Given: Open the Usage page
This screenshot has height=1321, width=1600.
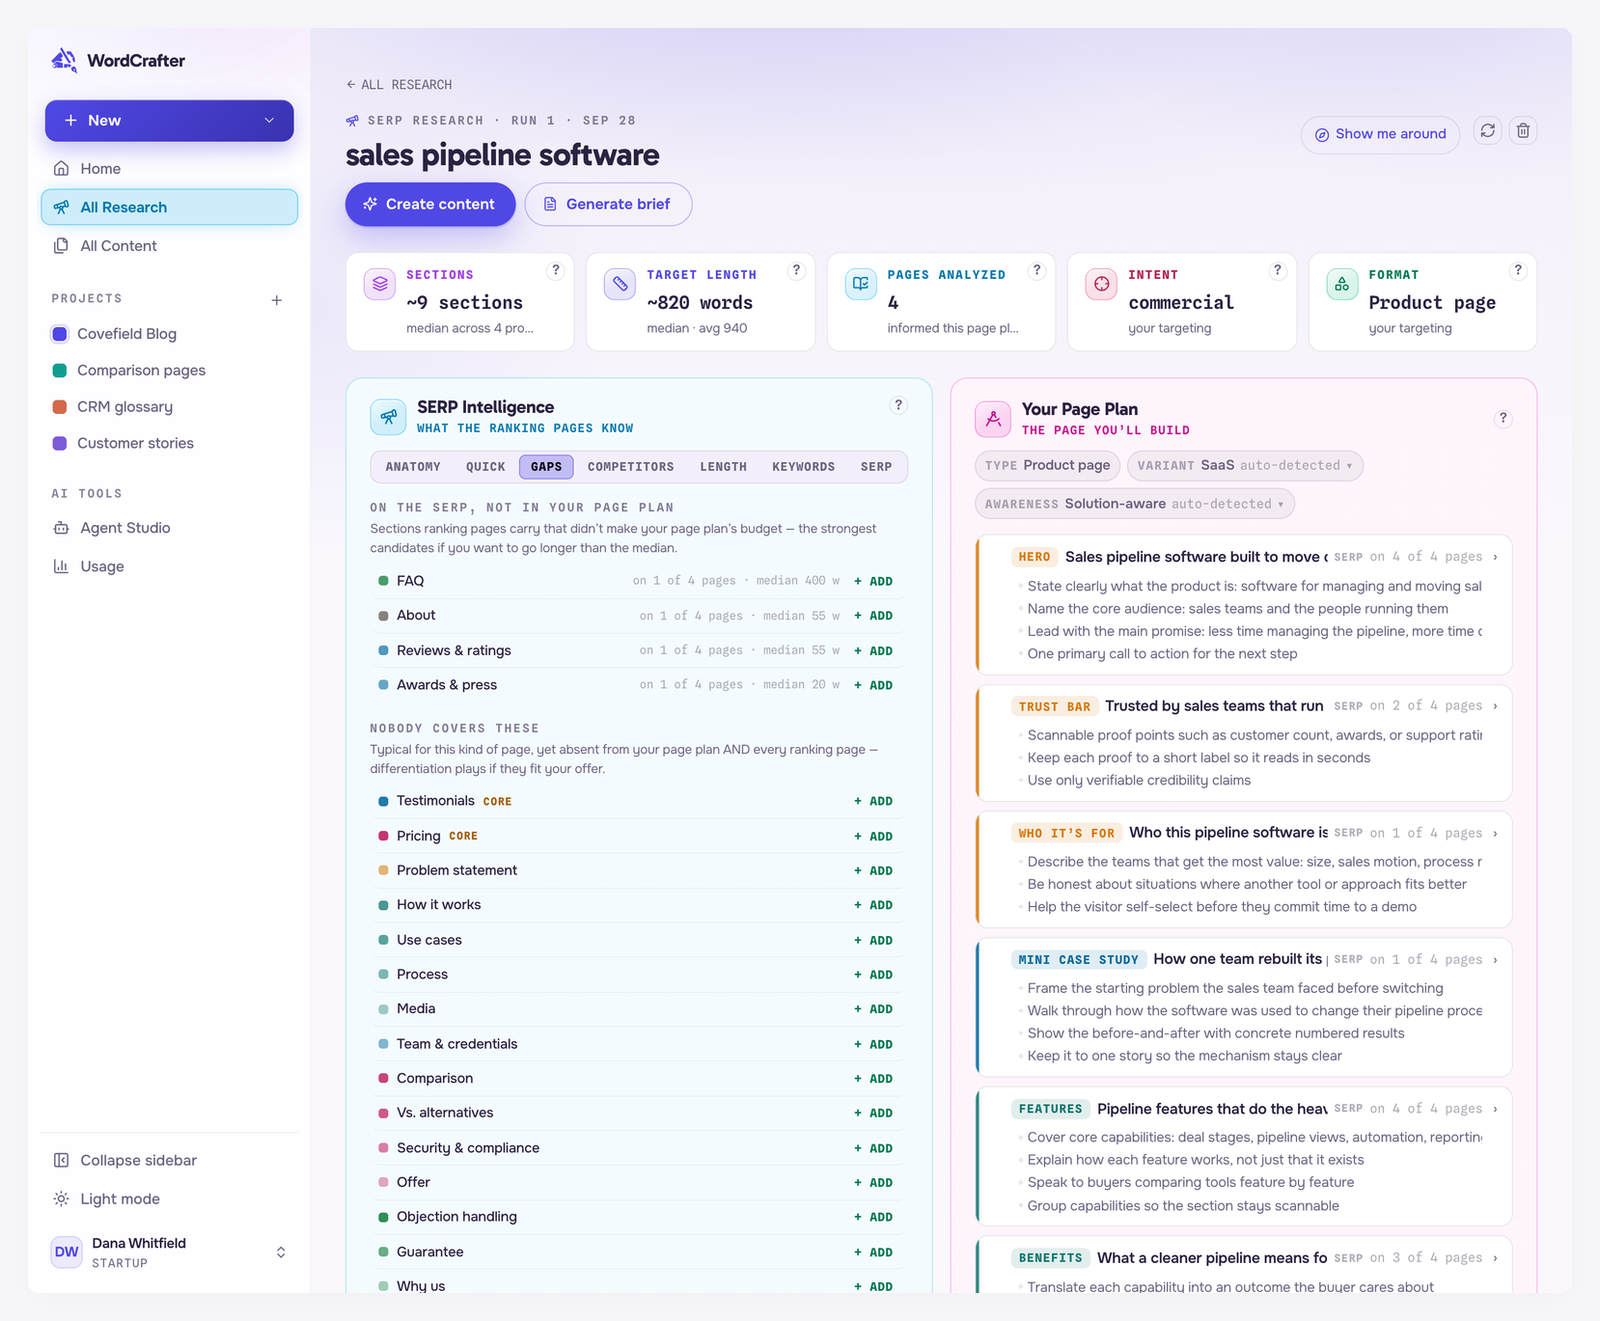Looking at the screenshot, I should [x=169, y=566].
